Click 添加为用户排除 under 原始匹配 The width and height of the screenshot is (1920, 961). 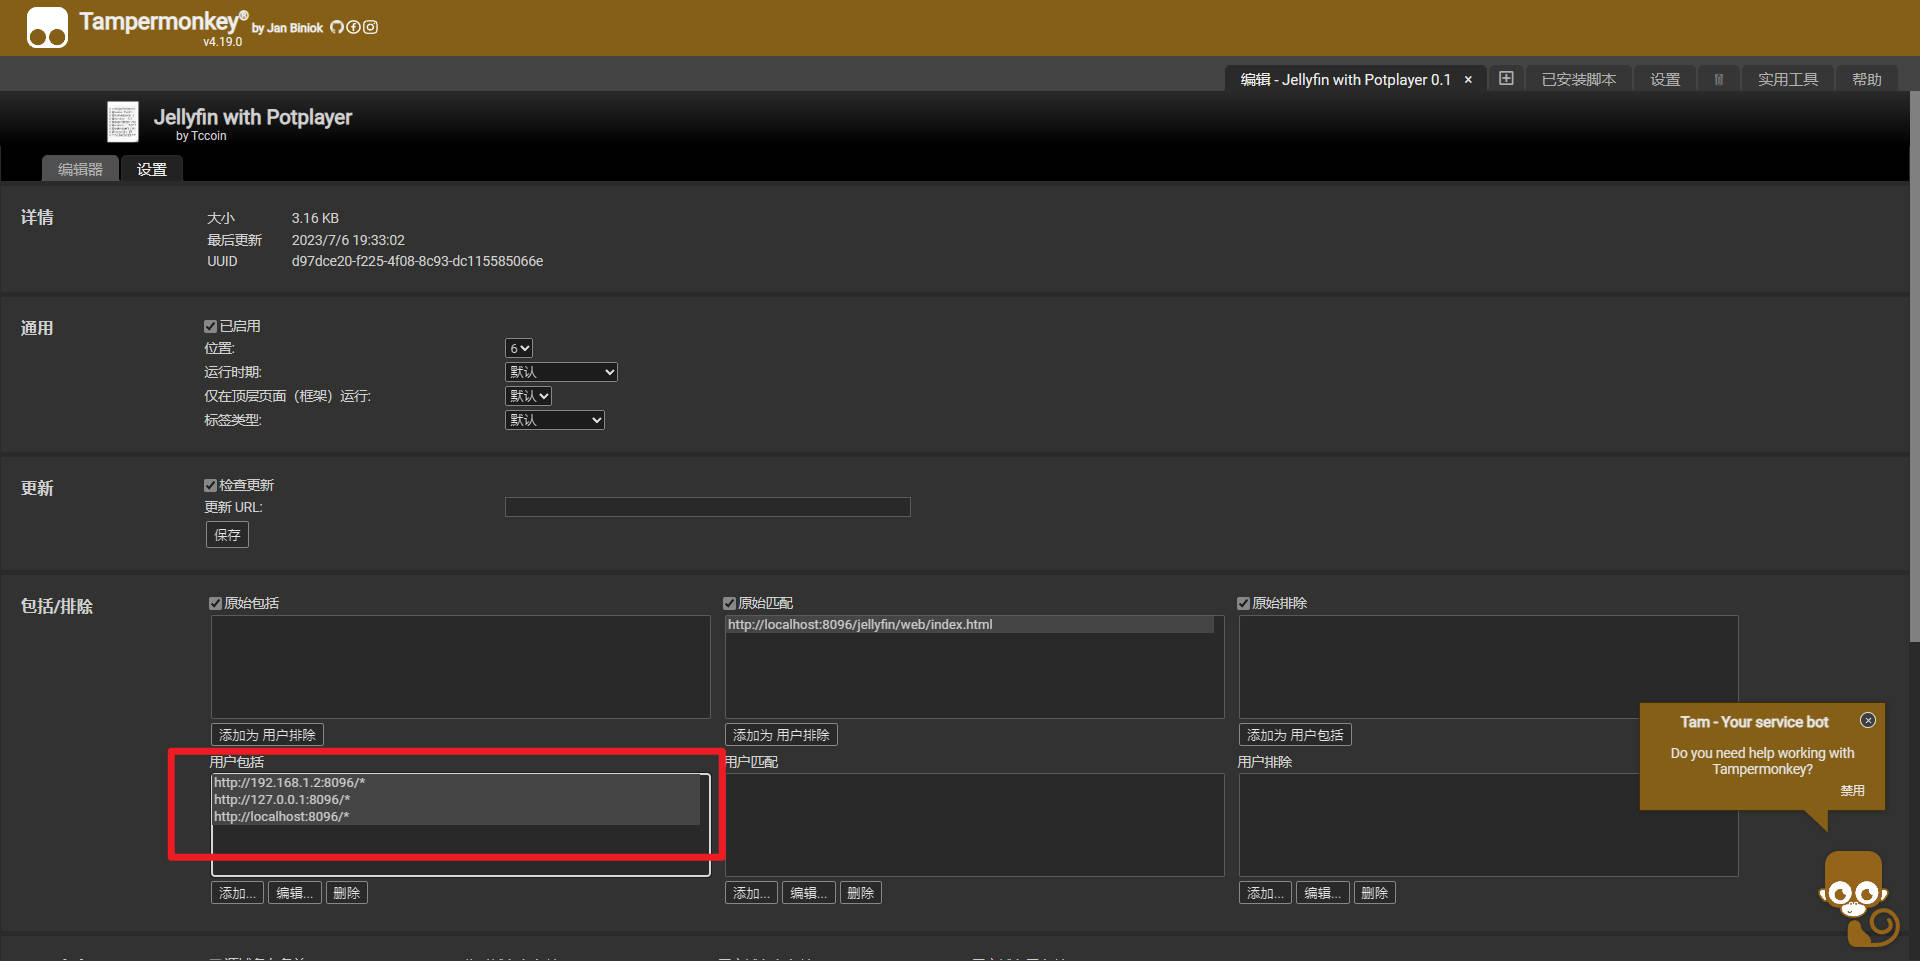pyautogui.click(x=781, y=735)
